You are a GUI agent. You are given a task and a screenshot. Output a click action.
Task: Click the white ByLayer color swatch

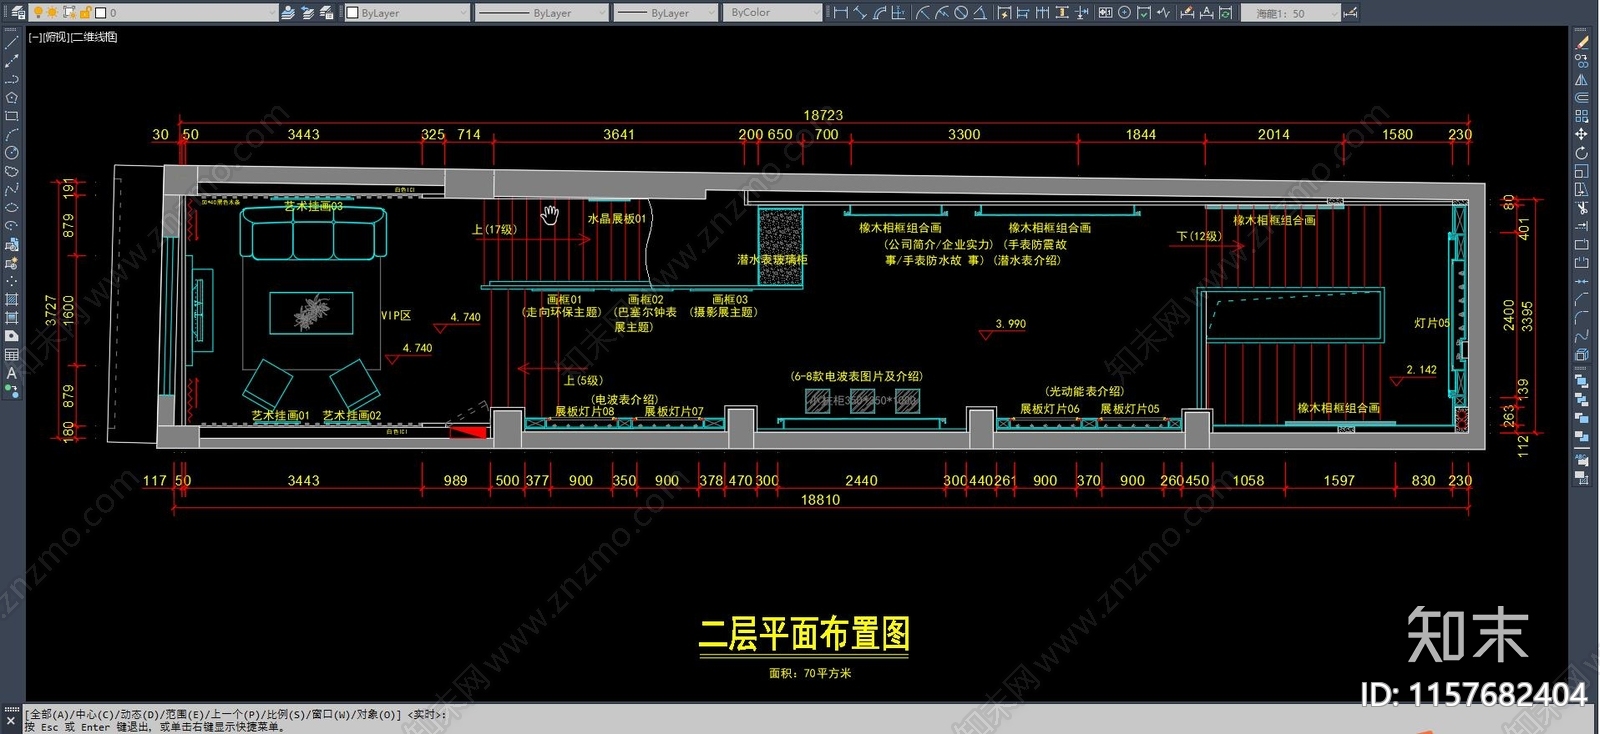tap(352, 13)
